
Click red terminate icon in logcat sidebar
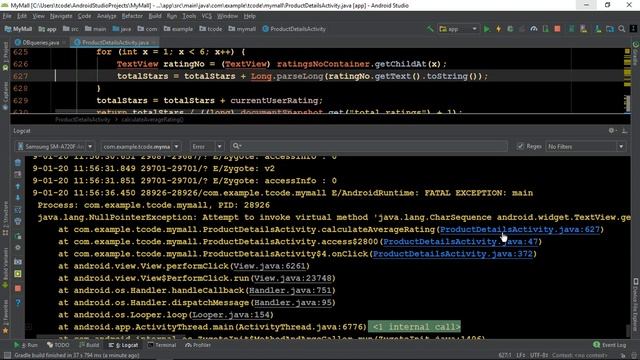coord(18,289)
